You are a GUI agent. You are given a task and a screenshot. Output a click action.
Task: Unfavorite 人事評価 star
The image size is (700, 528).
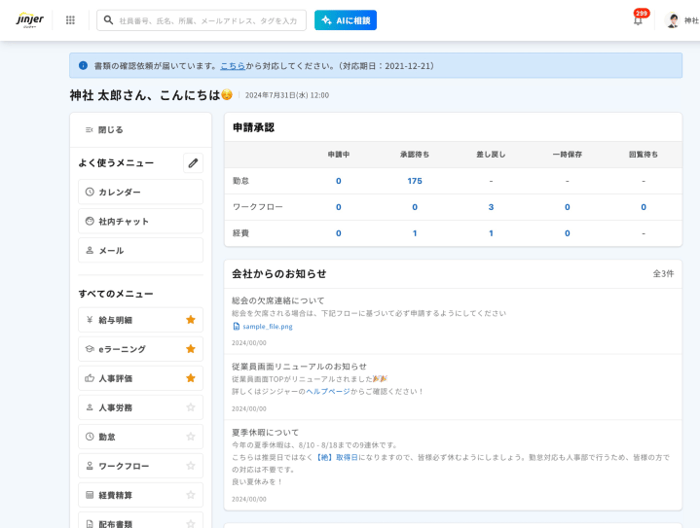pos(191,378)
